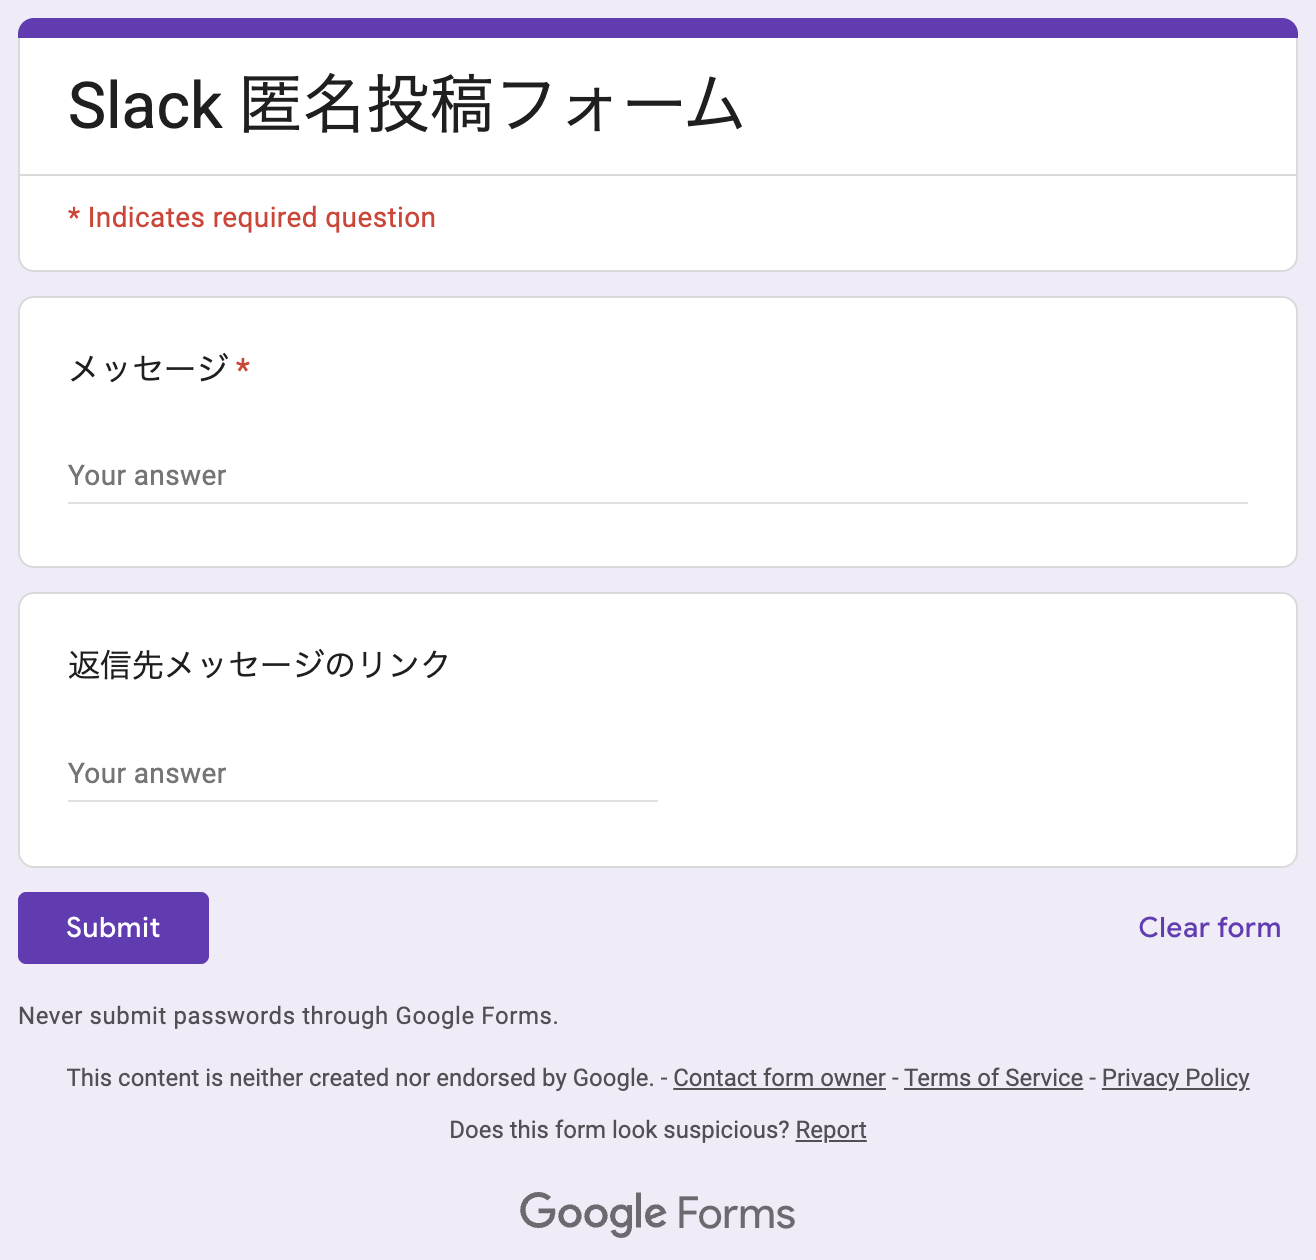Click the red required asterisk next to メッセージ
This screenshot has height=1260, width=1316.
[243, 367]
